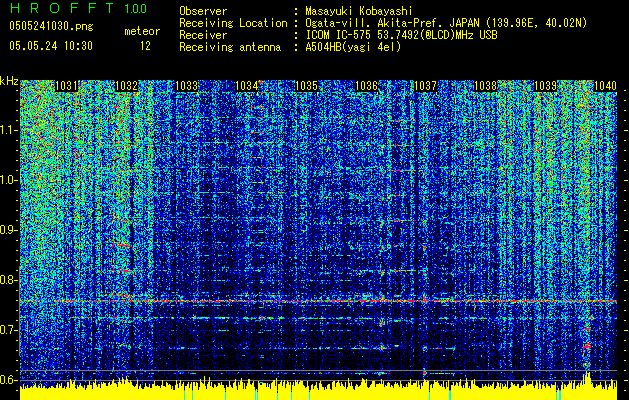Click the 1032 time marker
The height and width of the screenshot is (400, 629).
(x=126, y=86)
